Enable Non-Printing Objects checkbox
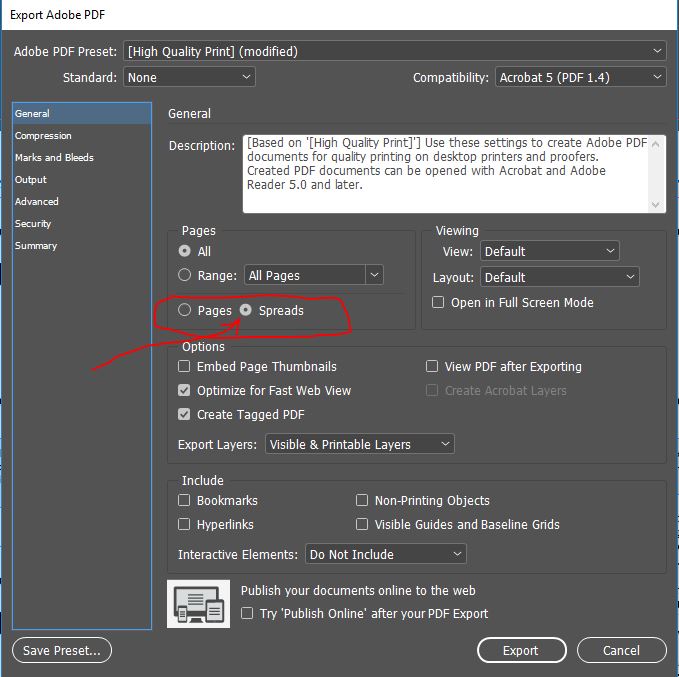Viewport: 679px width, 677px height. click(362, 500)
